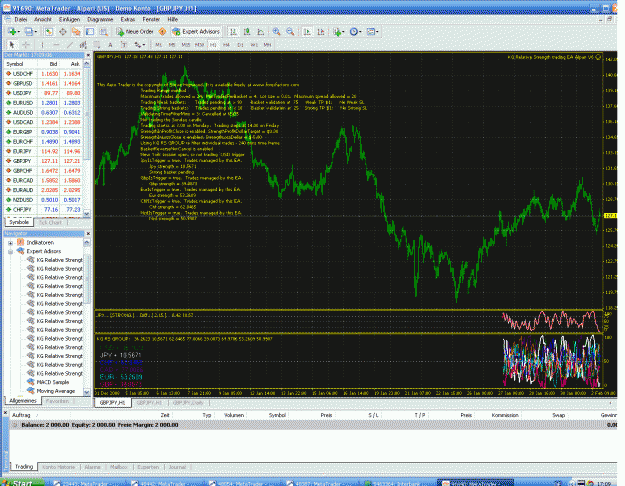Screen dimensions: 625x486
Task: Zoom out on the chart
Action: pyautogui.click(x=290, y=31)
